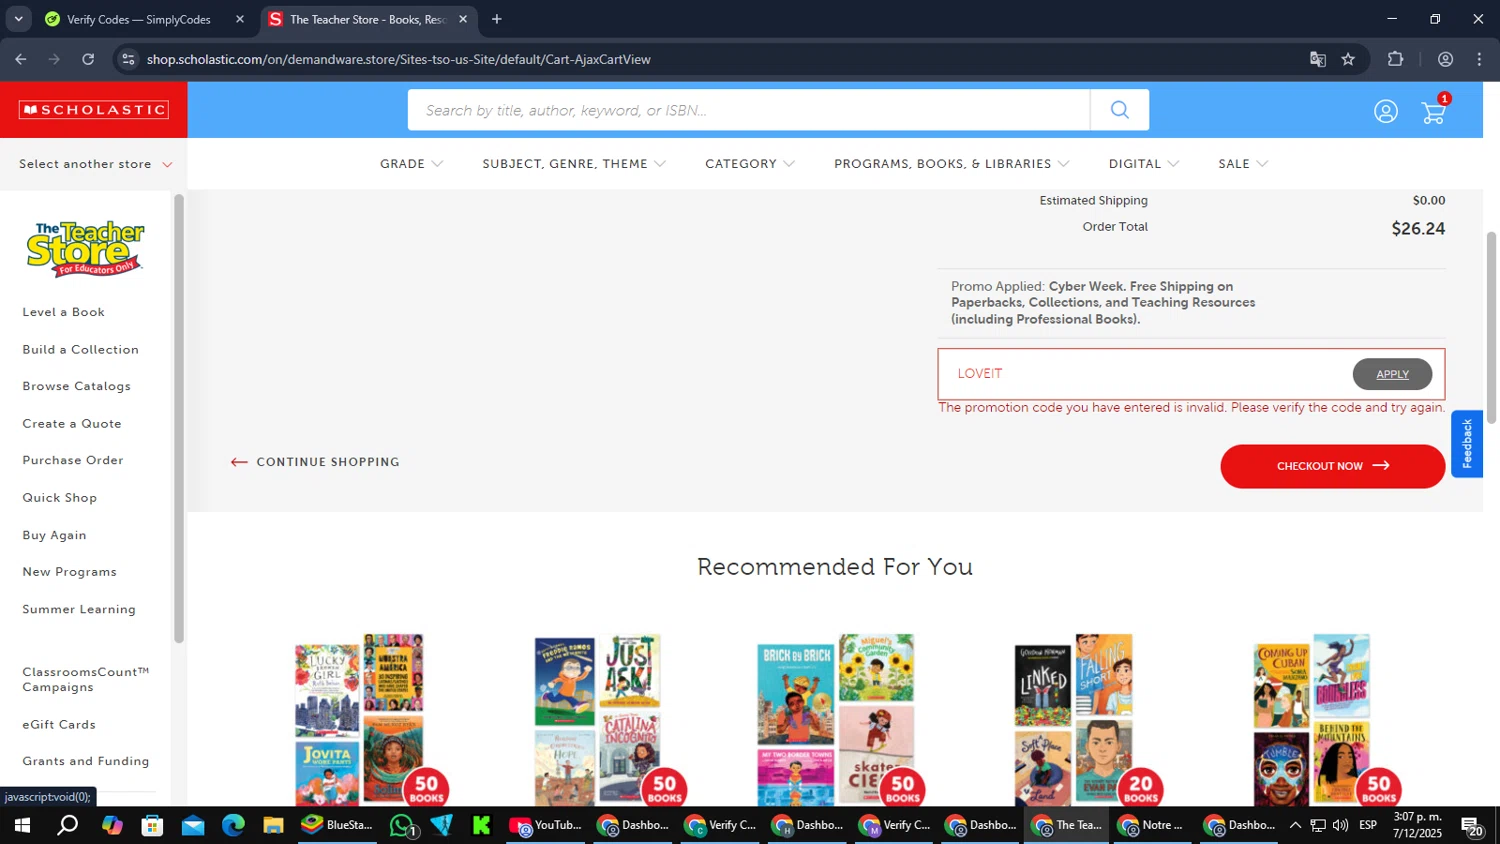Open the taskbar search icon
Viewport: 1500px width, 844px height.
[67, 825]
